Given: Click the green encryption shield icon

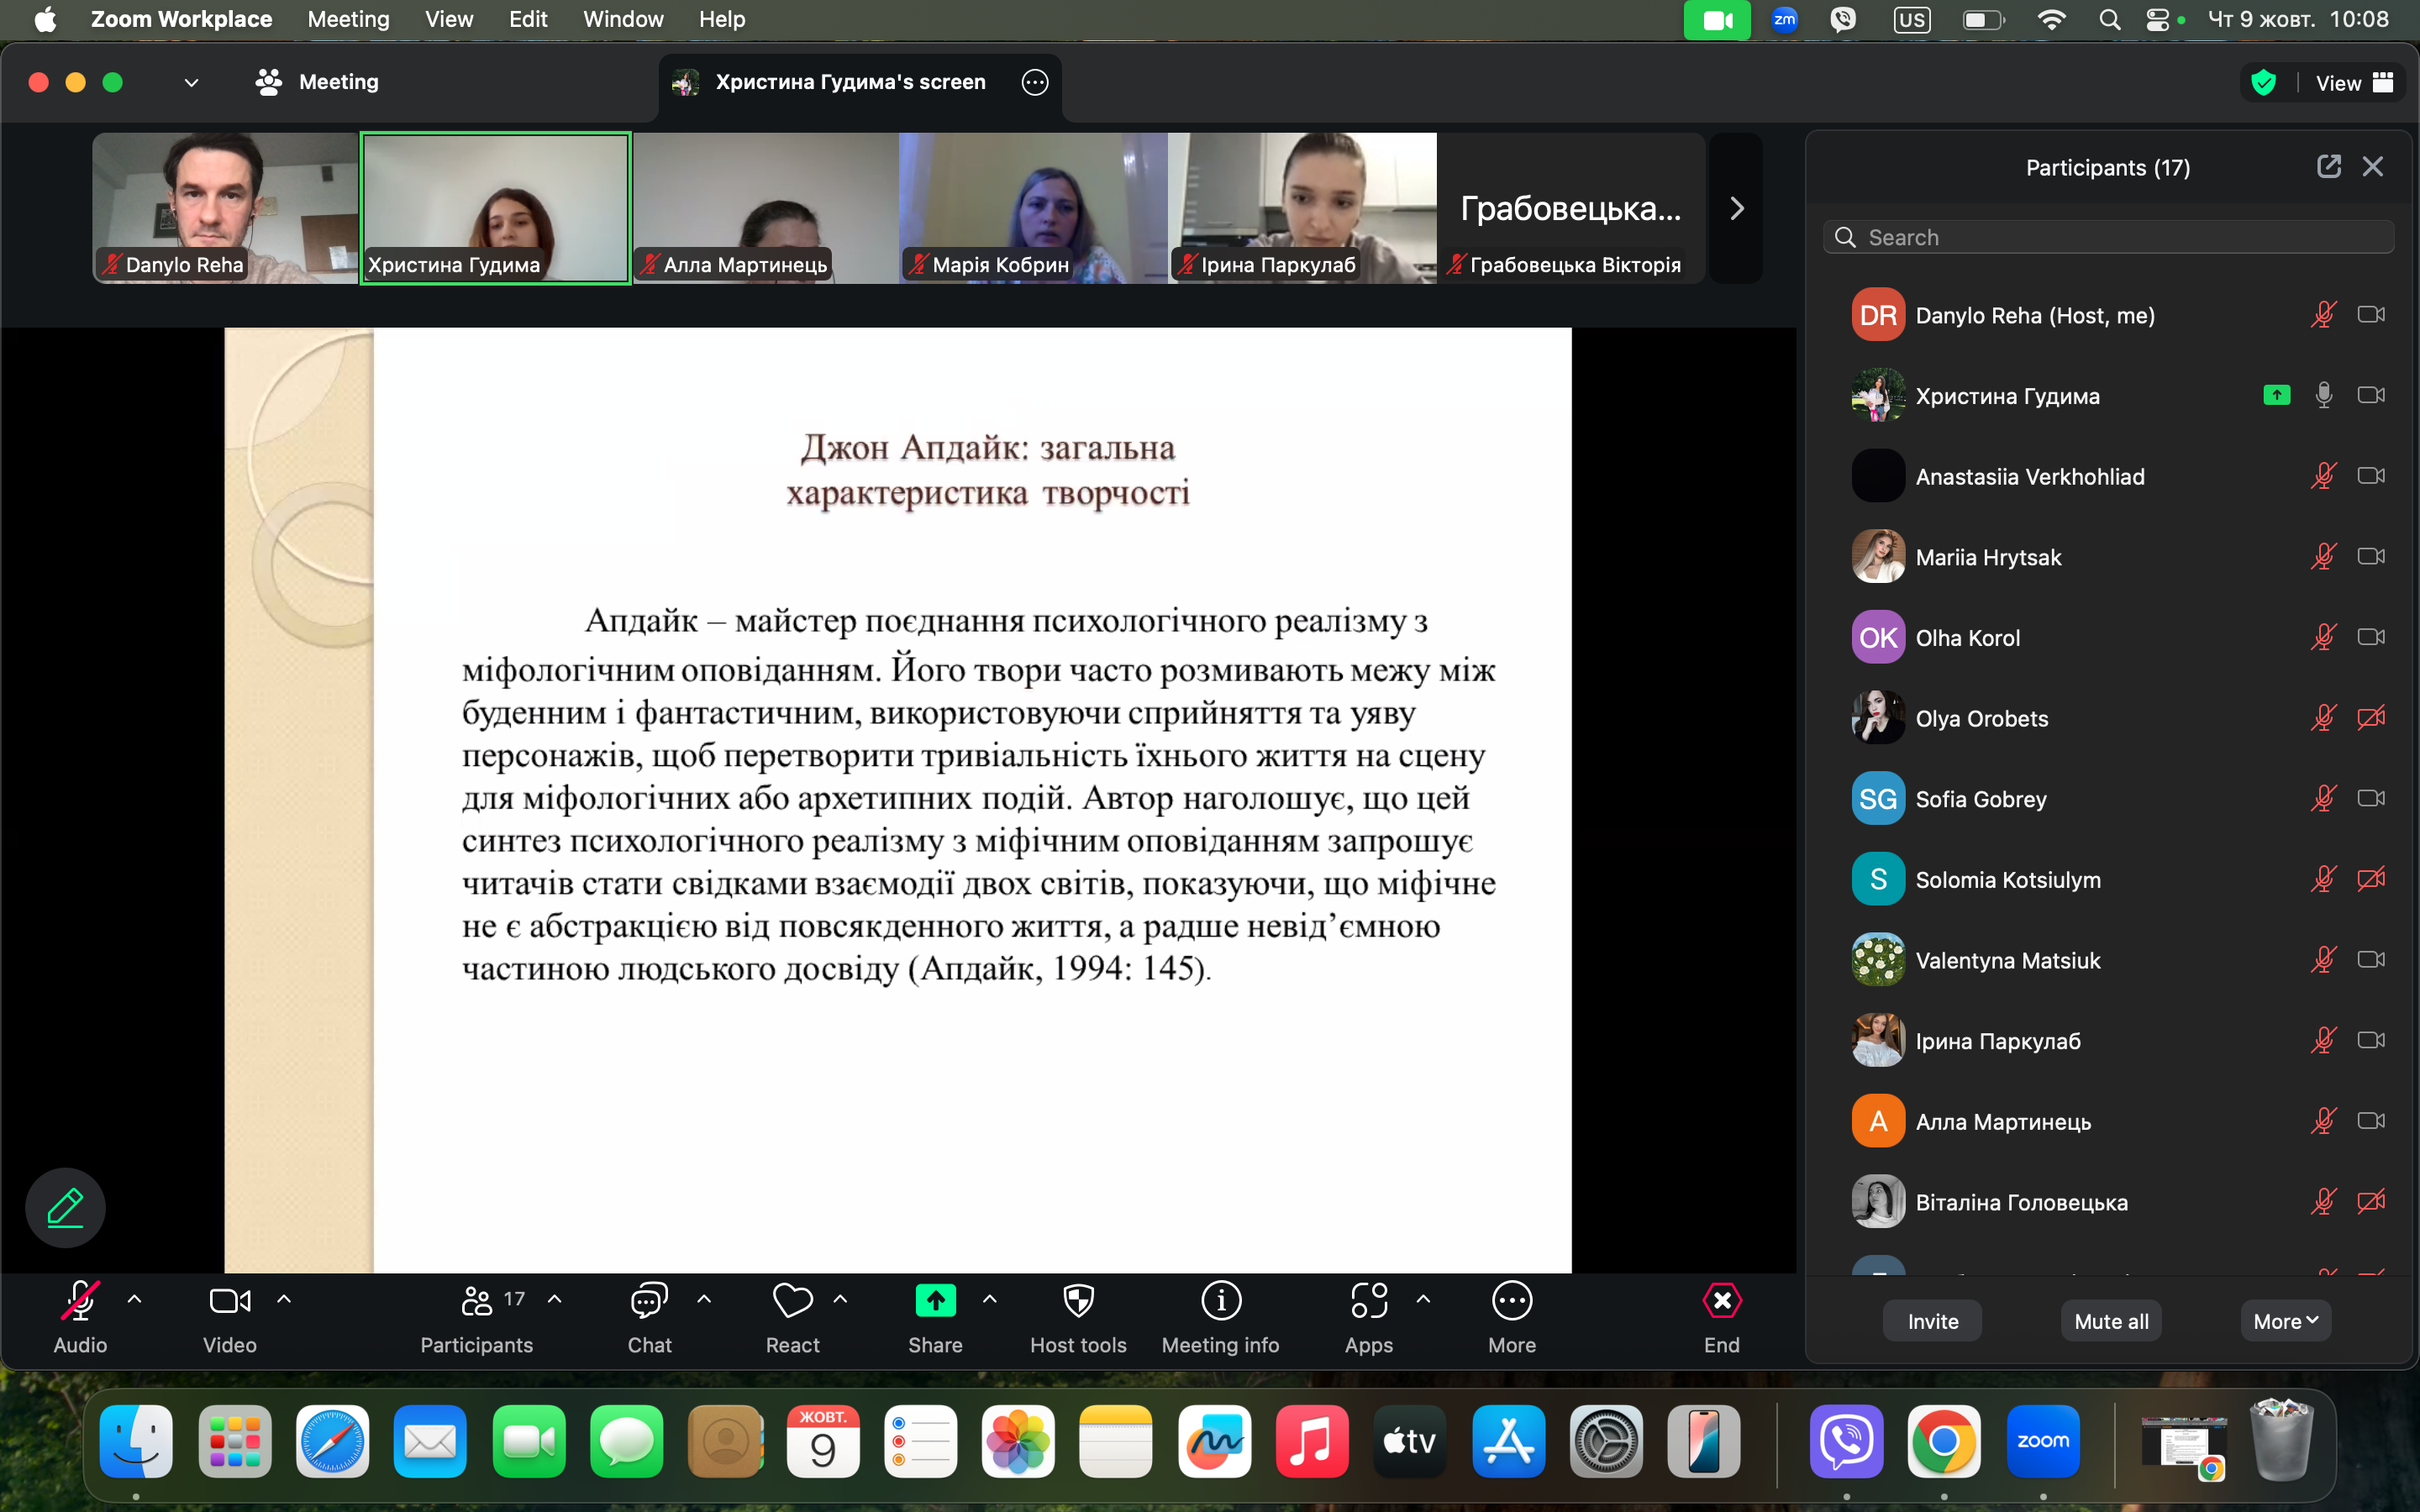Looking at the screenshot, I should [x=2263, y=83].
